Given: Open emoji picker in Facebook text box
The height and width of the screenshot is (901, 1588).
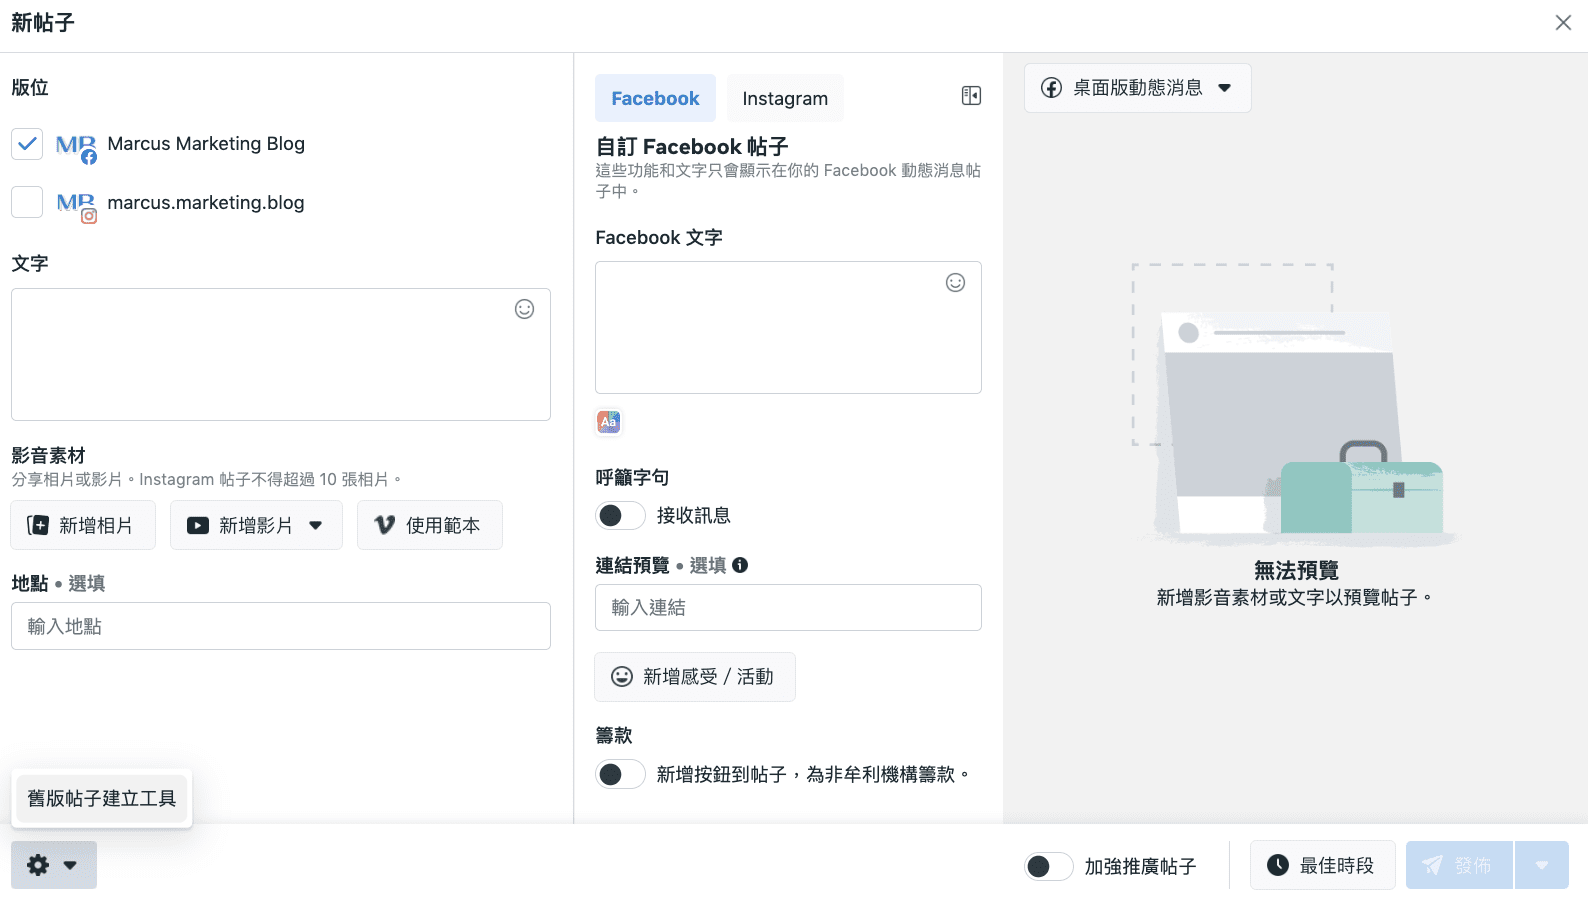Looking at the screenshot, I should coord(955,283).
